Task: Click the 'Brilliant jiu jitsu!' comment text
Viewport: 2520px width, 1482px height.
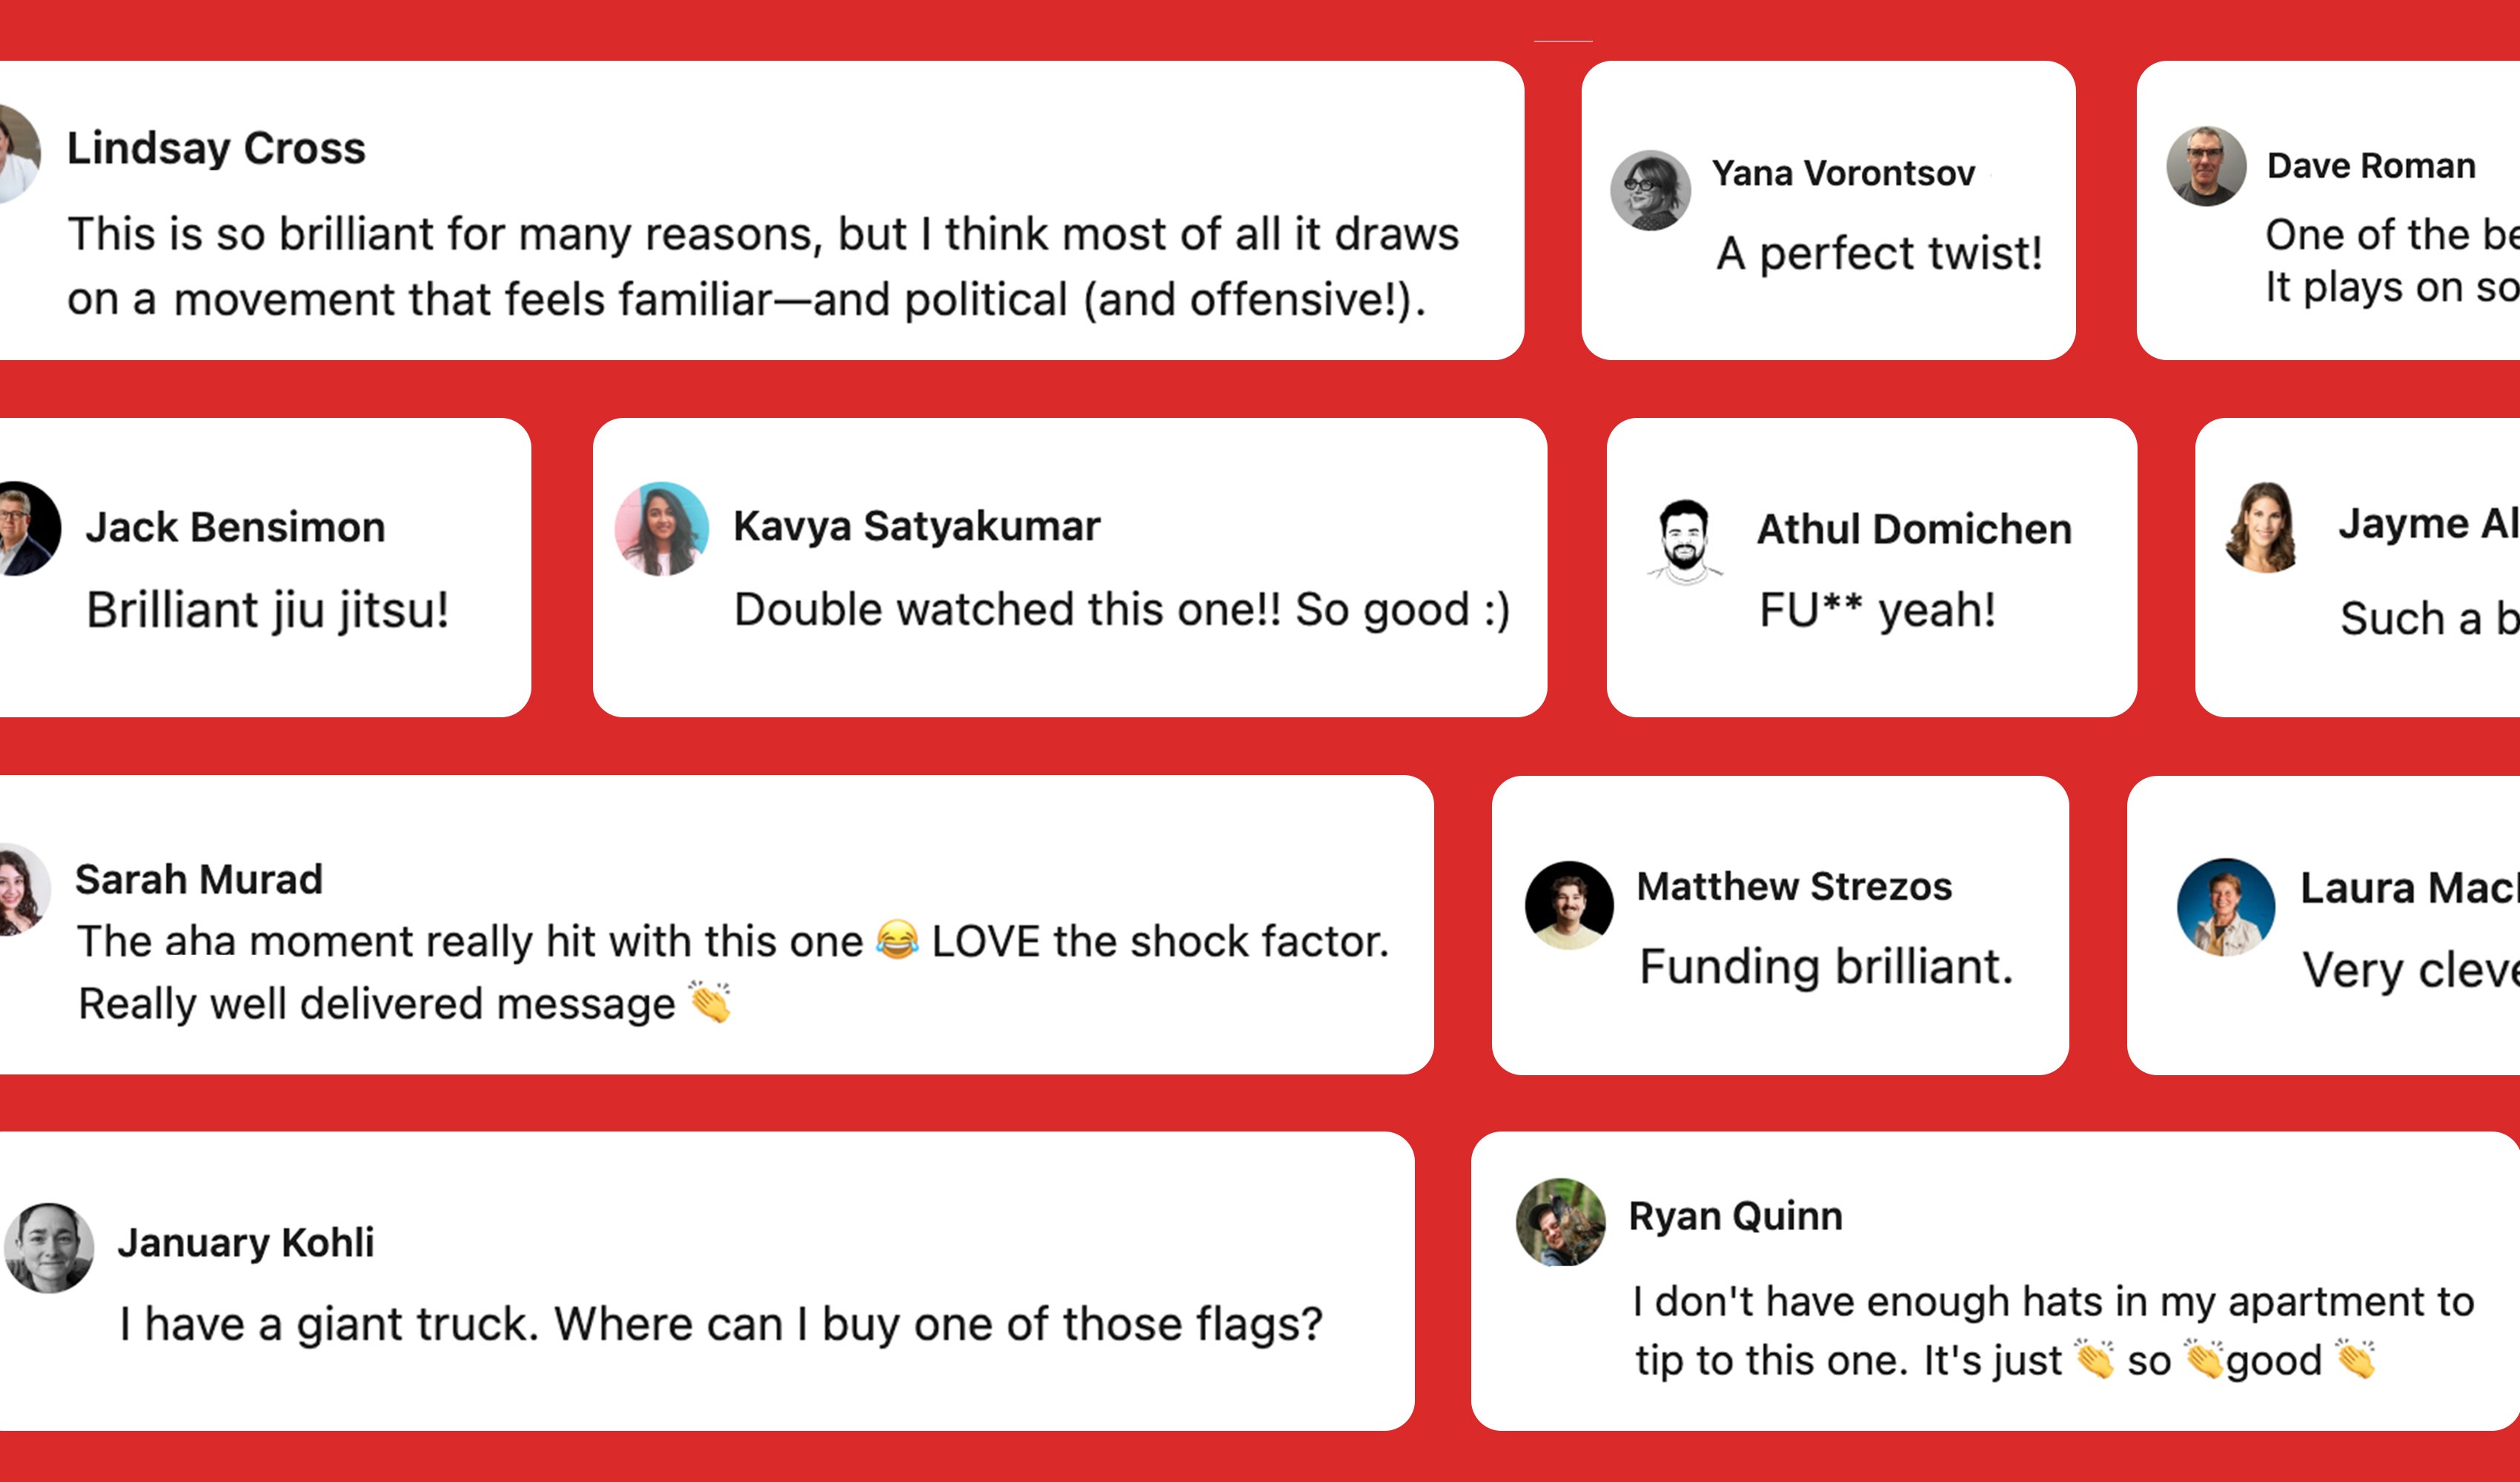Action: pyautogui.click(x=268, y=610)
